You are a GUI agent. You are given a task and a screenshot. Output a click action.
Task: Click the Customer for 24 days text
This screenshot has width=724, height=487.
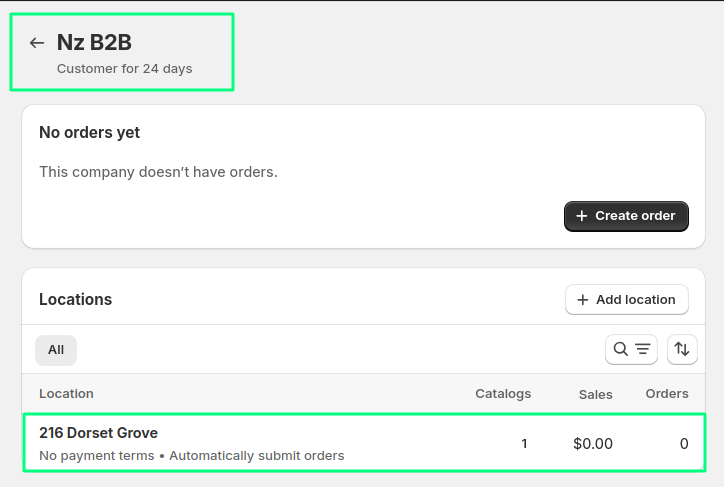125,69
